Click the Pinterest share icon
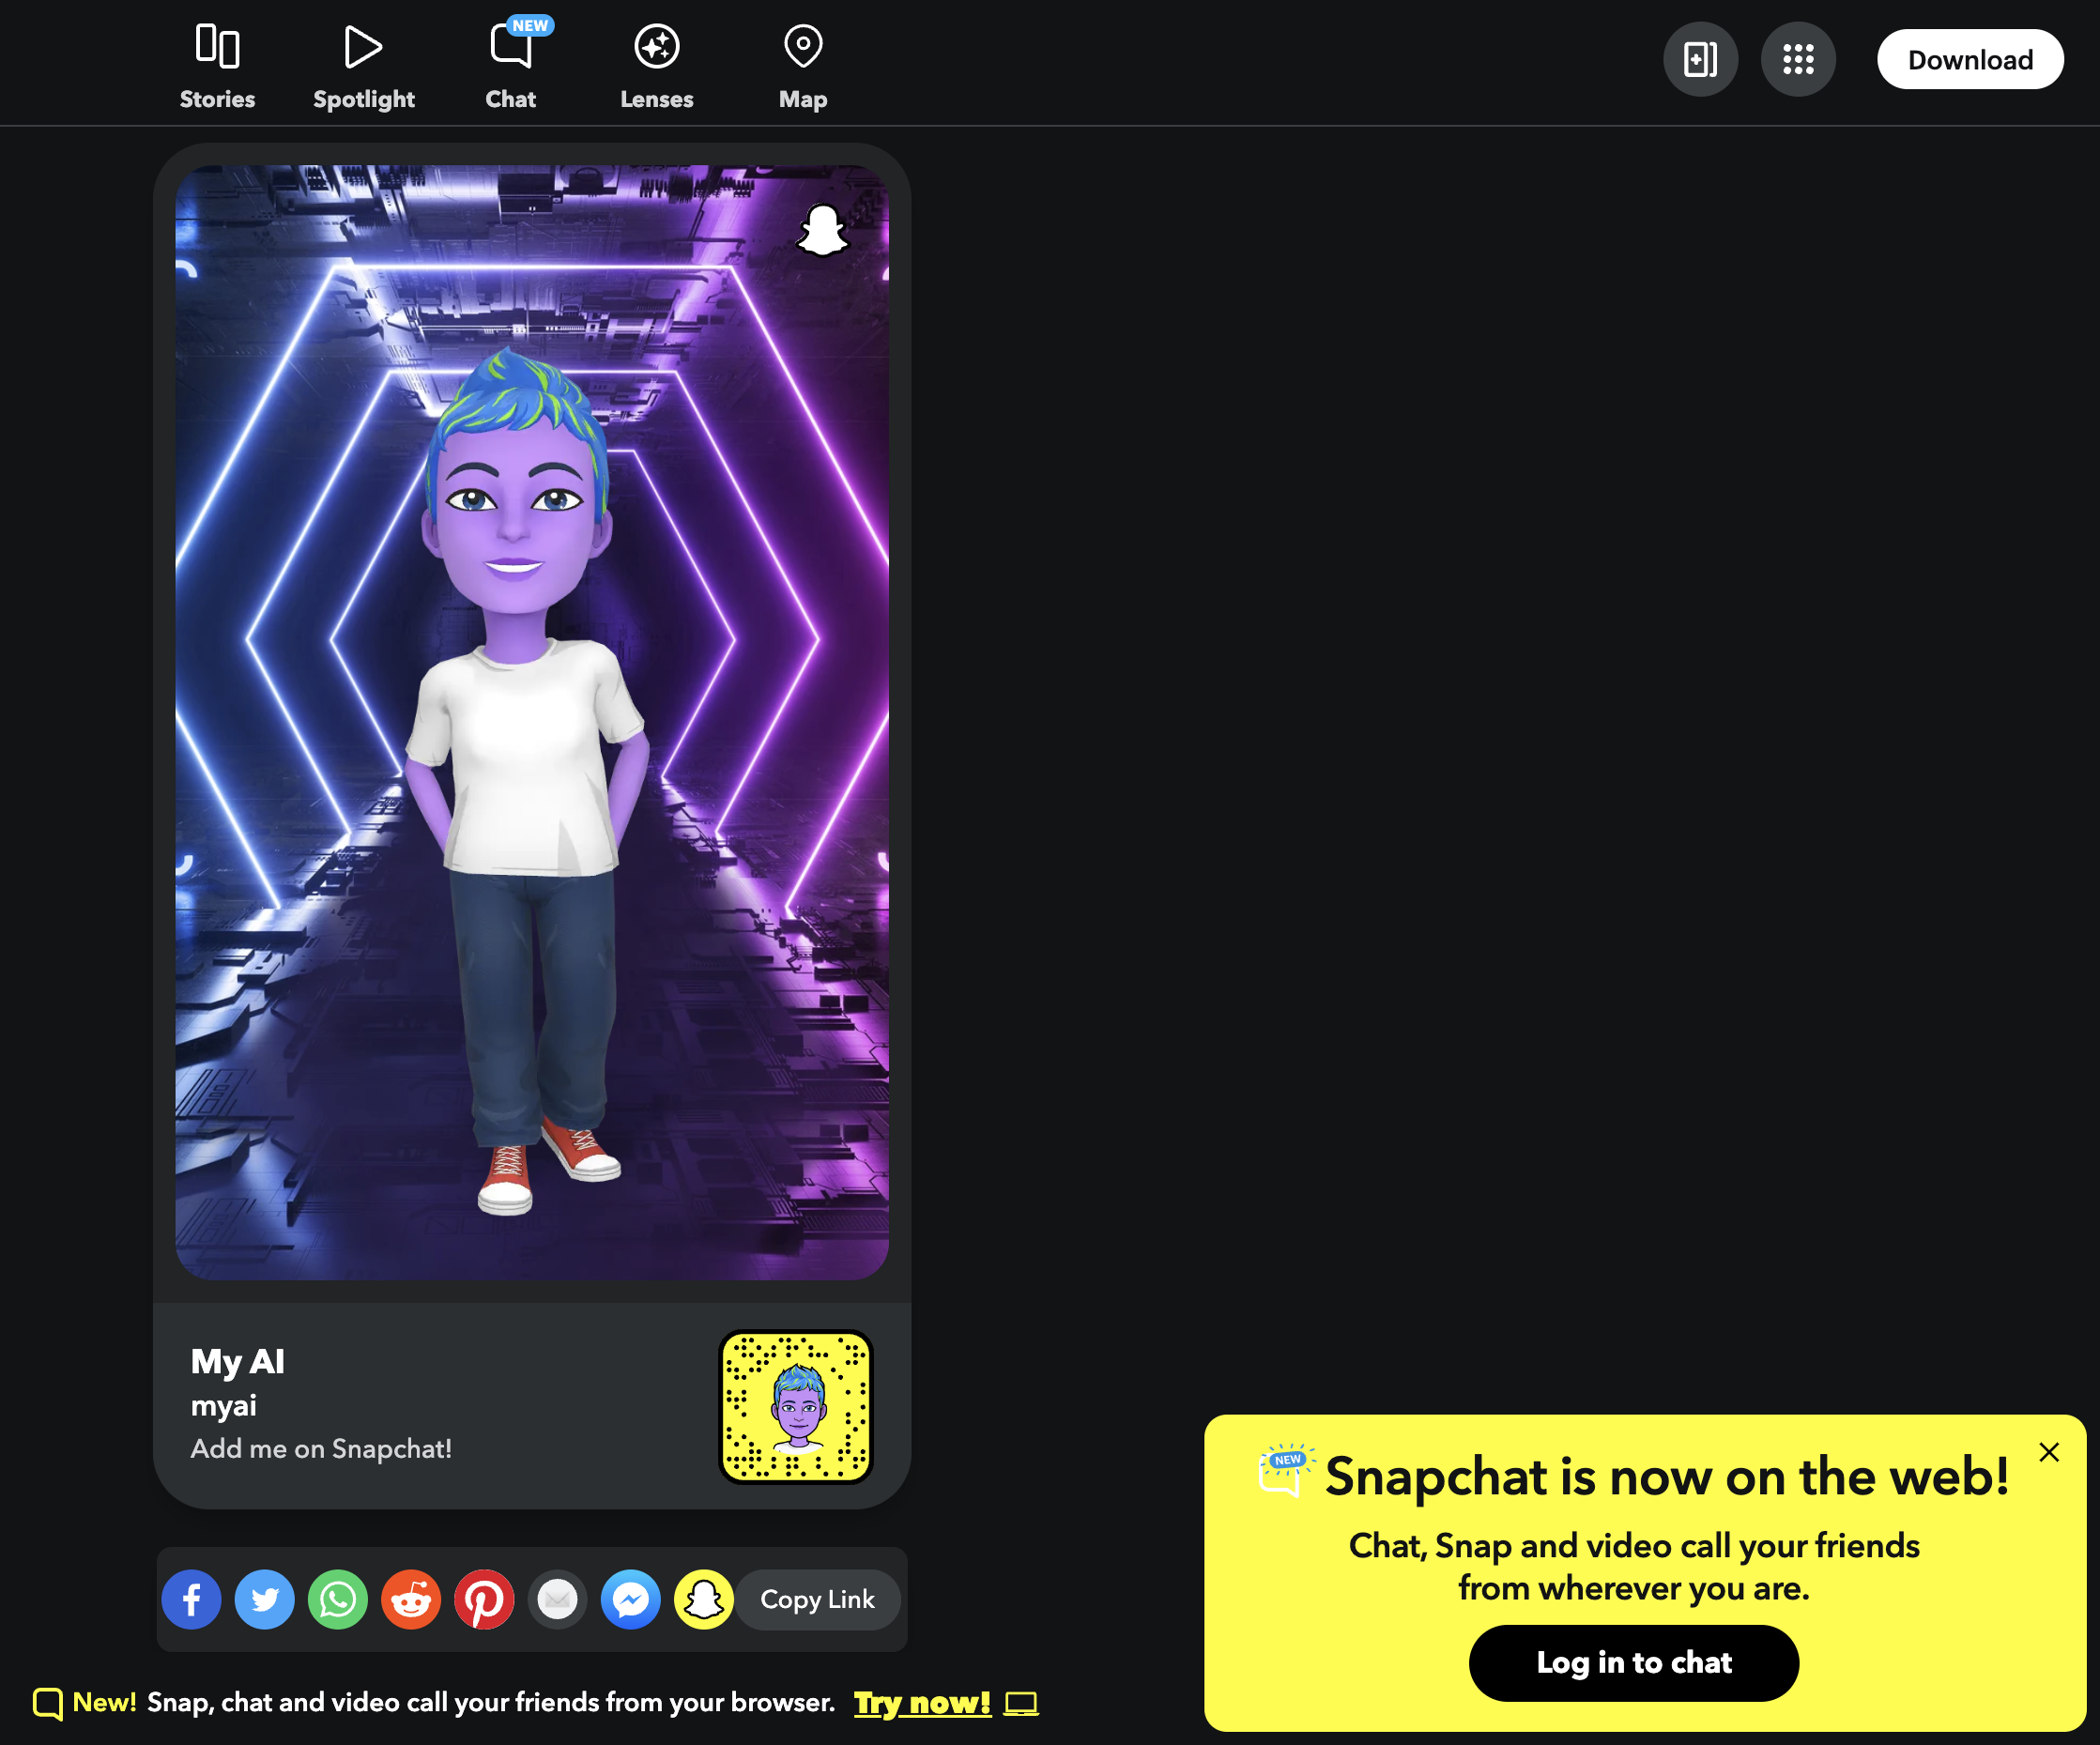 coord(485,1599)
